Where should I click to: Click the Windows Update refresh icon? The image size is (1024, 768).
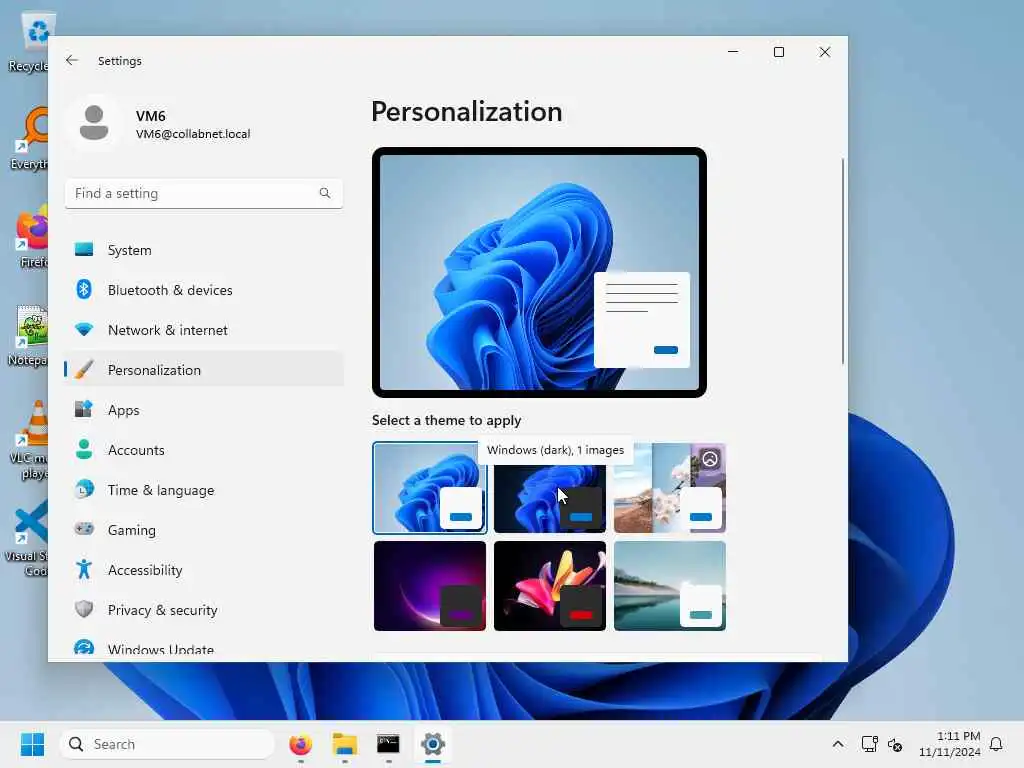84,648
